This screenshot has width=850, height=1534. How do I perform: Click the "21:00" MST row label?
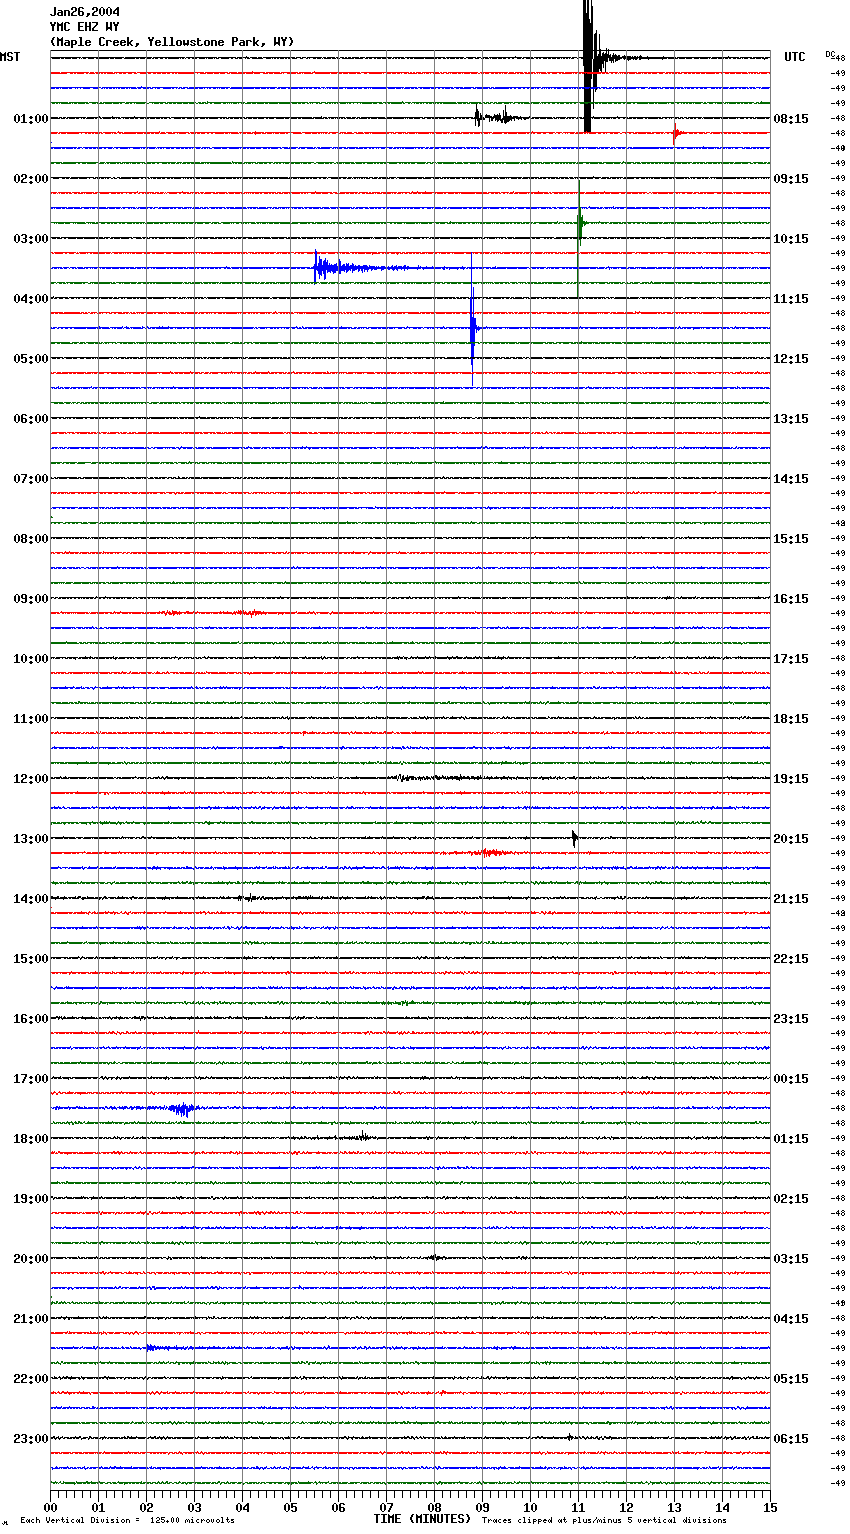[x=31, y=1319]
